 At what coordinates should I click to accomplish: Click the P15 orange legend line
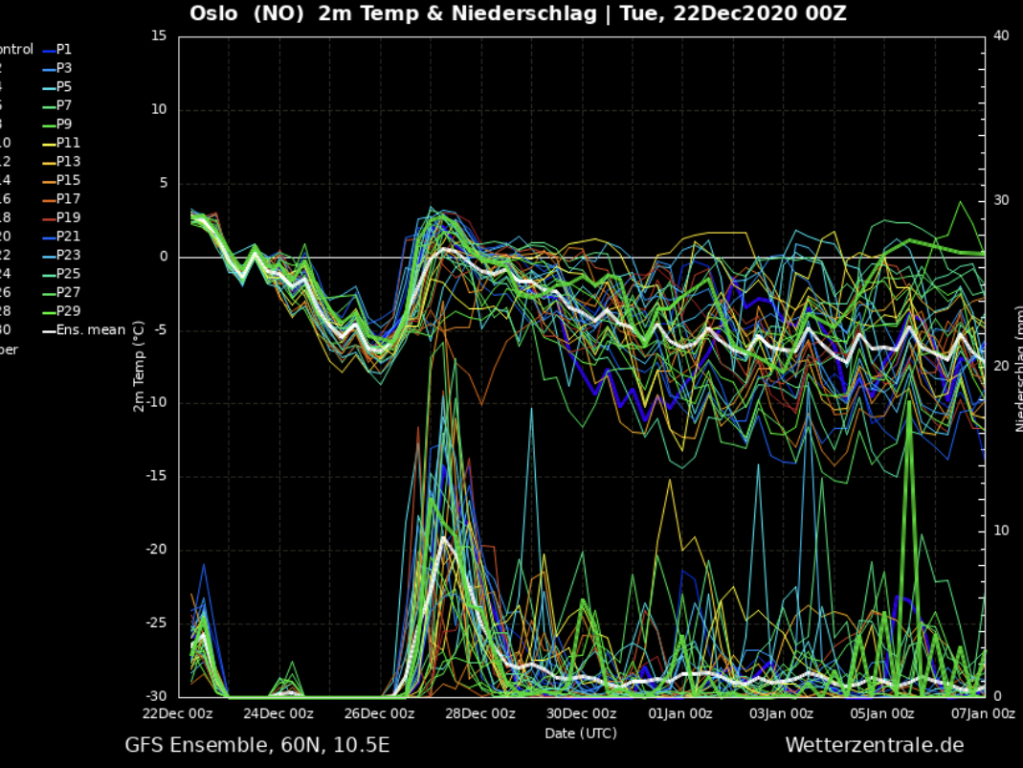(47, 180)
